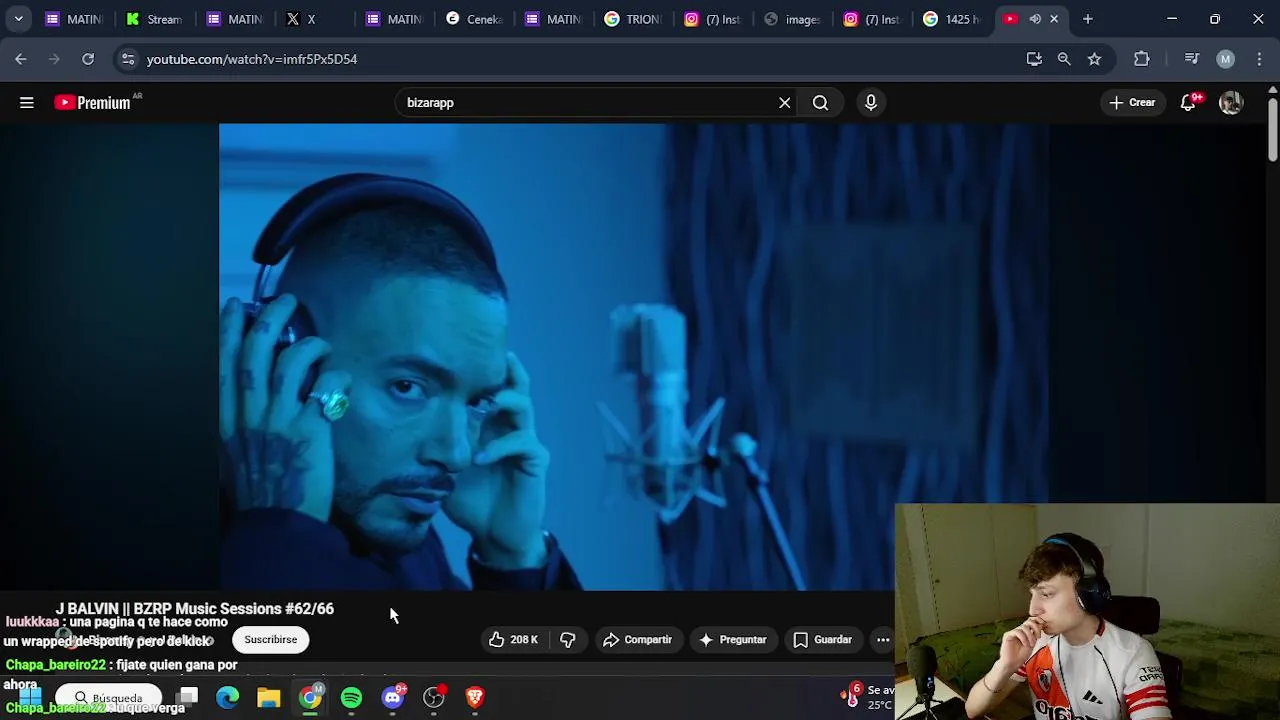Clear the search text with the X
1280x720 pixels.
[785, 102]
